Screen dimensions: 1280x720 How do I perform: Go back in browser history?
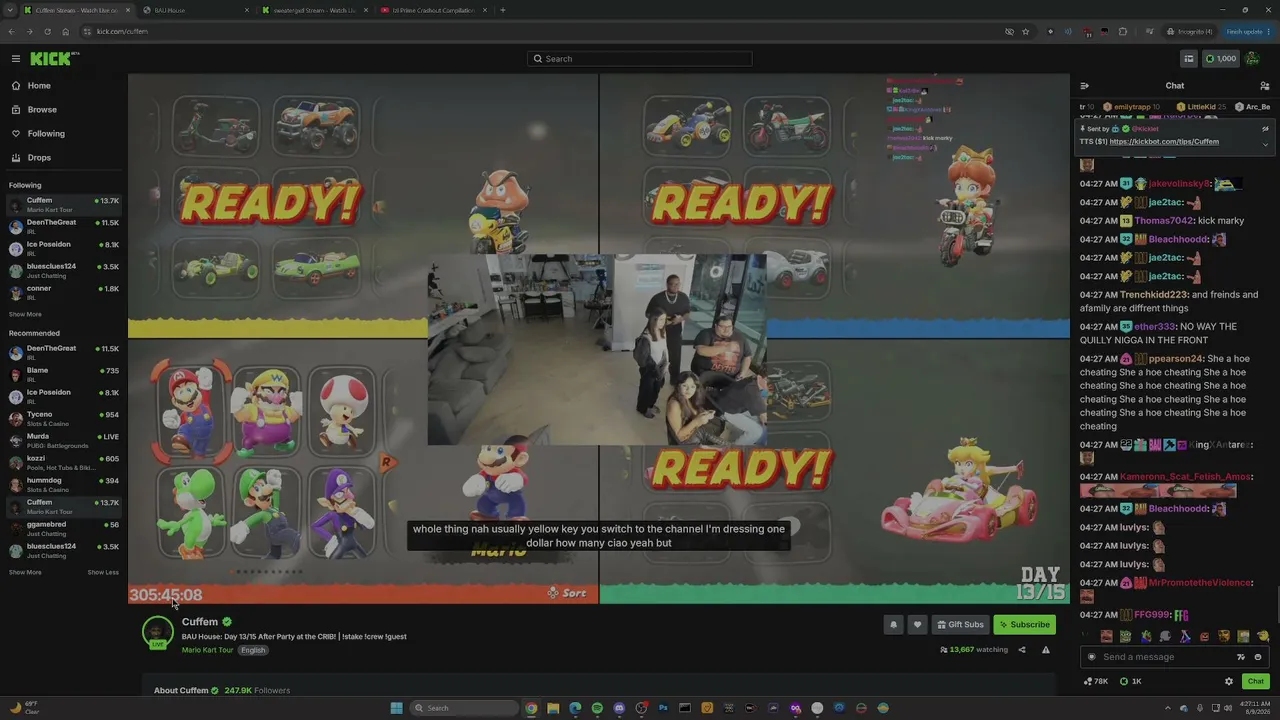(x=11, y=32)
